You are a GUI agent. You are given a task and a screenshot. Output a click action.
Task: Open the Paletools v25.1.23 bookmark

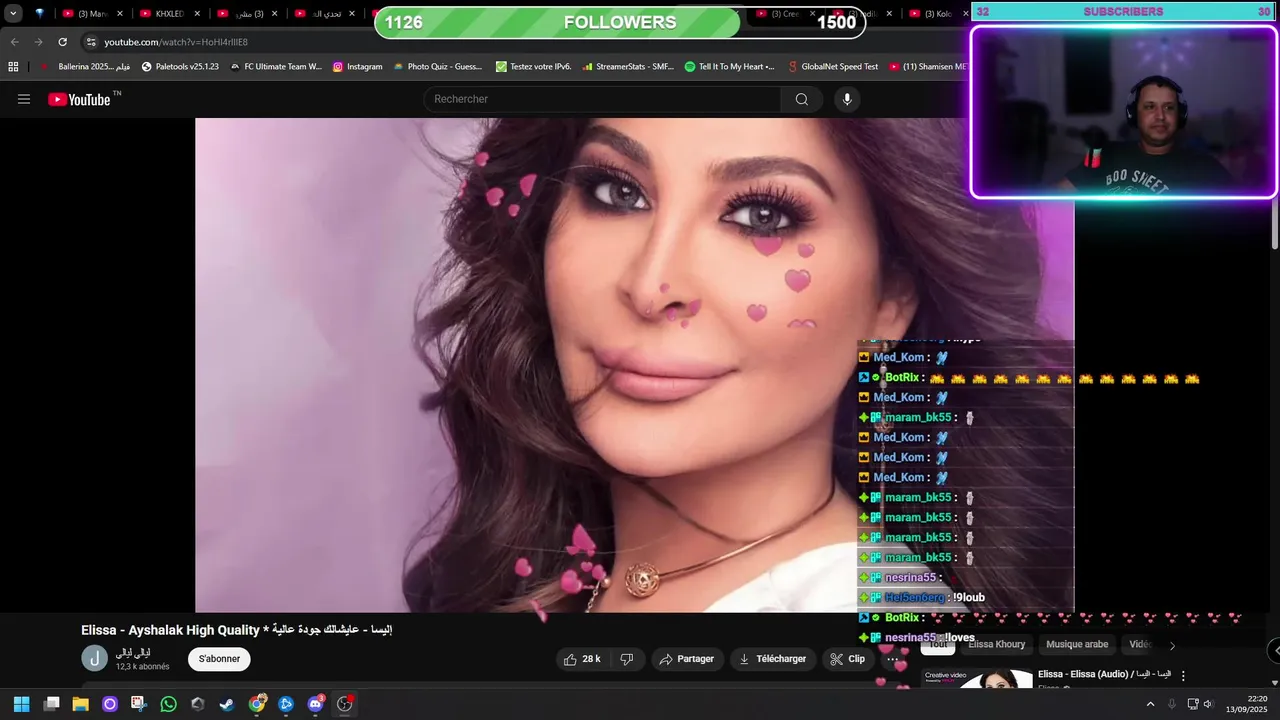coord(180,67)
